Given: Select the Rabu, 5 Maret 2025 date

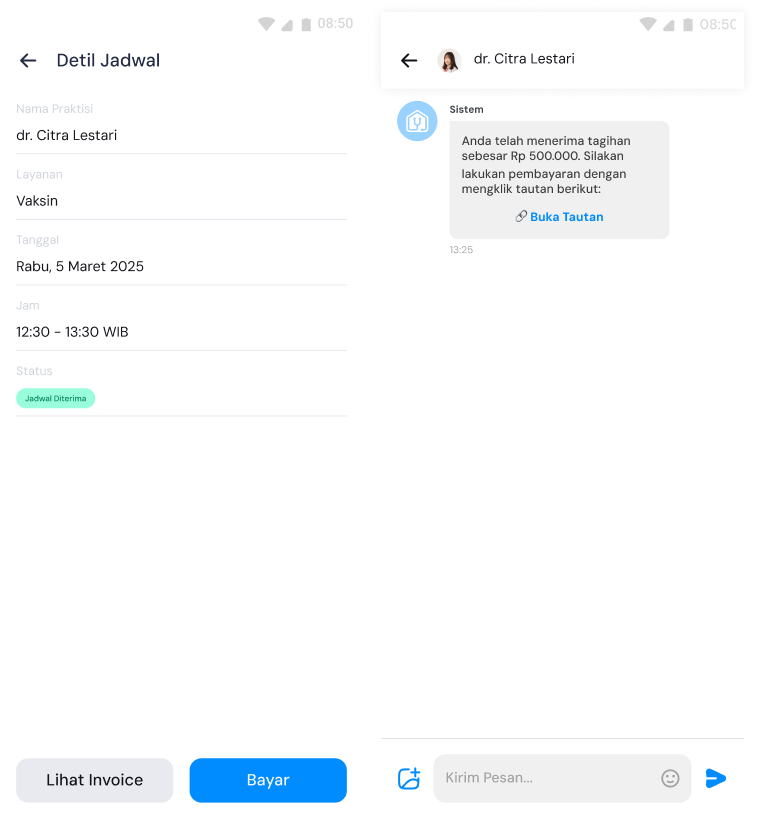Looking at the screenshot, I should 80,266.
